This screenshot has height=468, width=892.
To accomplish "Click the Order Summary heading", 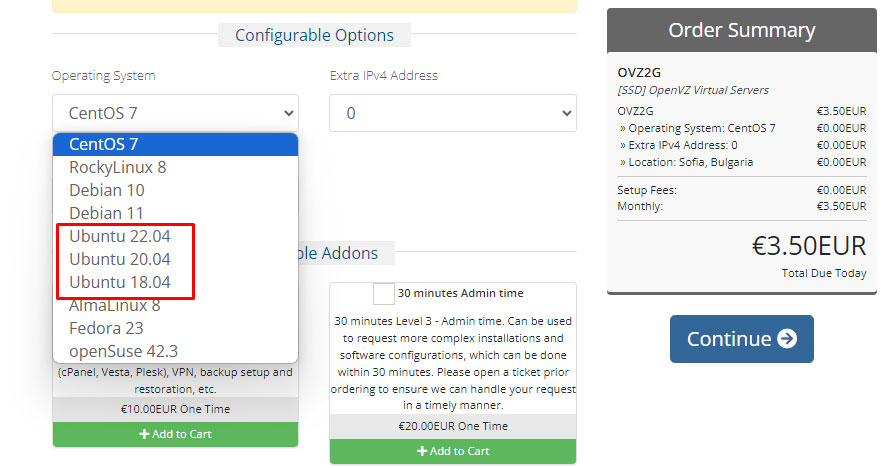I will [742, 30].
